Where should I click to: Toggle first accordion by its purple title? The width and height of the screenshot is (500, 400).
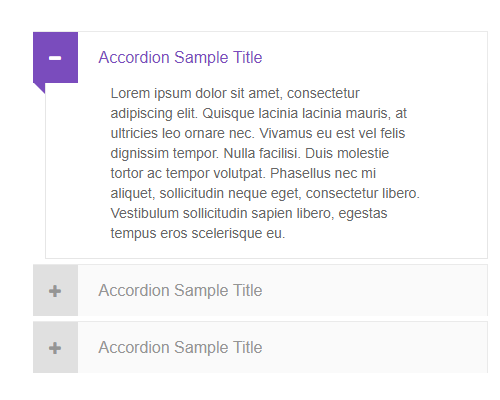180,57
